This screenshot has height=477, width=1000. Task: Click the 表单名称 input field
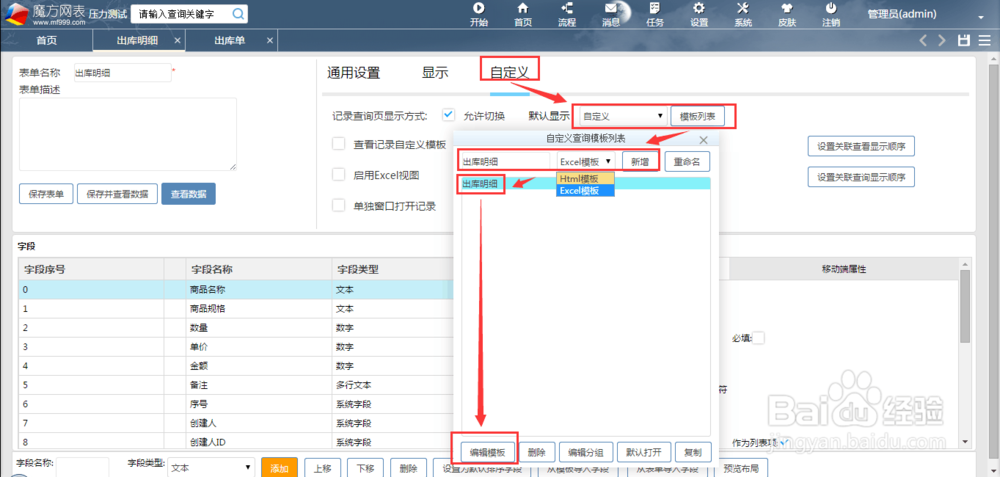click(122, 73)
